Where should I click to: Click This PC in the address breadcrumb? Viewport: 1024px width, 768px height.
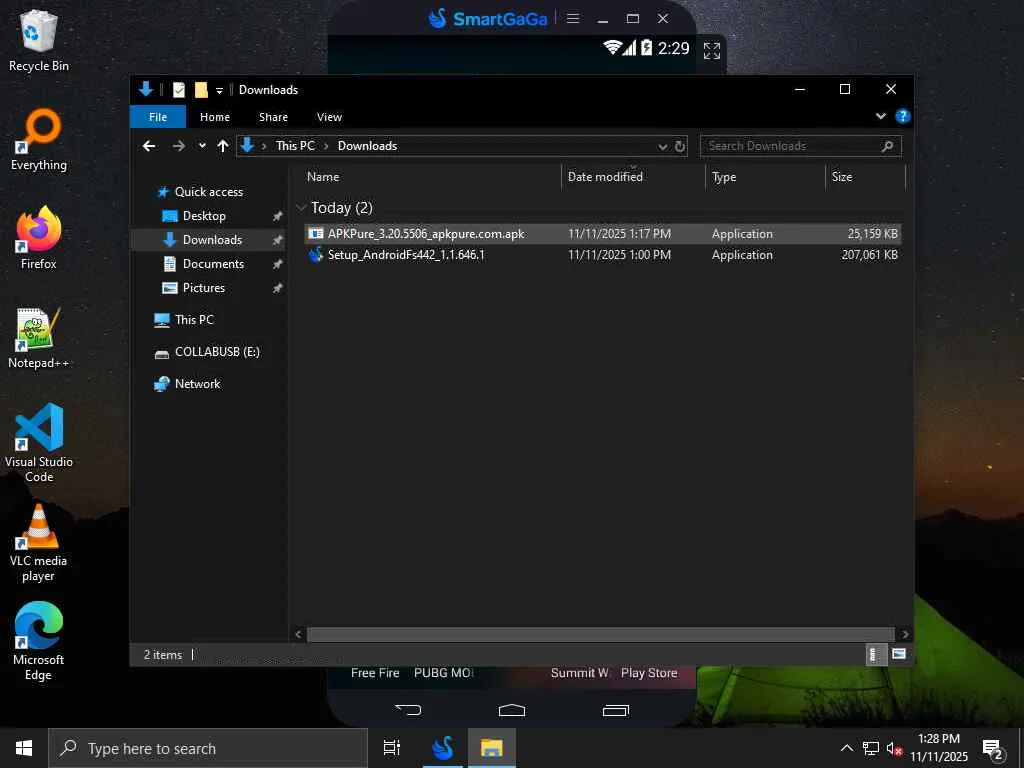tap(295, 146)
